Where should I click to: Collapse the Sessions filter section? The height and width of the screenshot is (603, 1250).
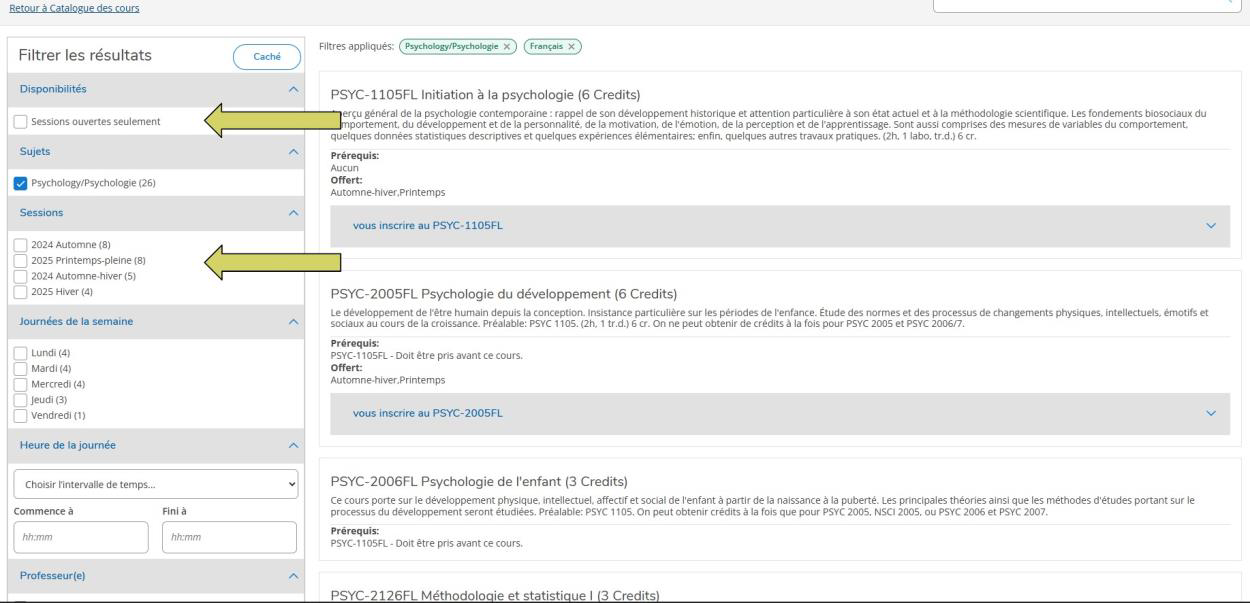coord(293,213)
